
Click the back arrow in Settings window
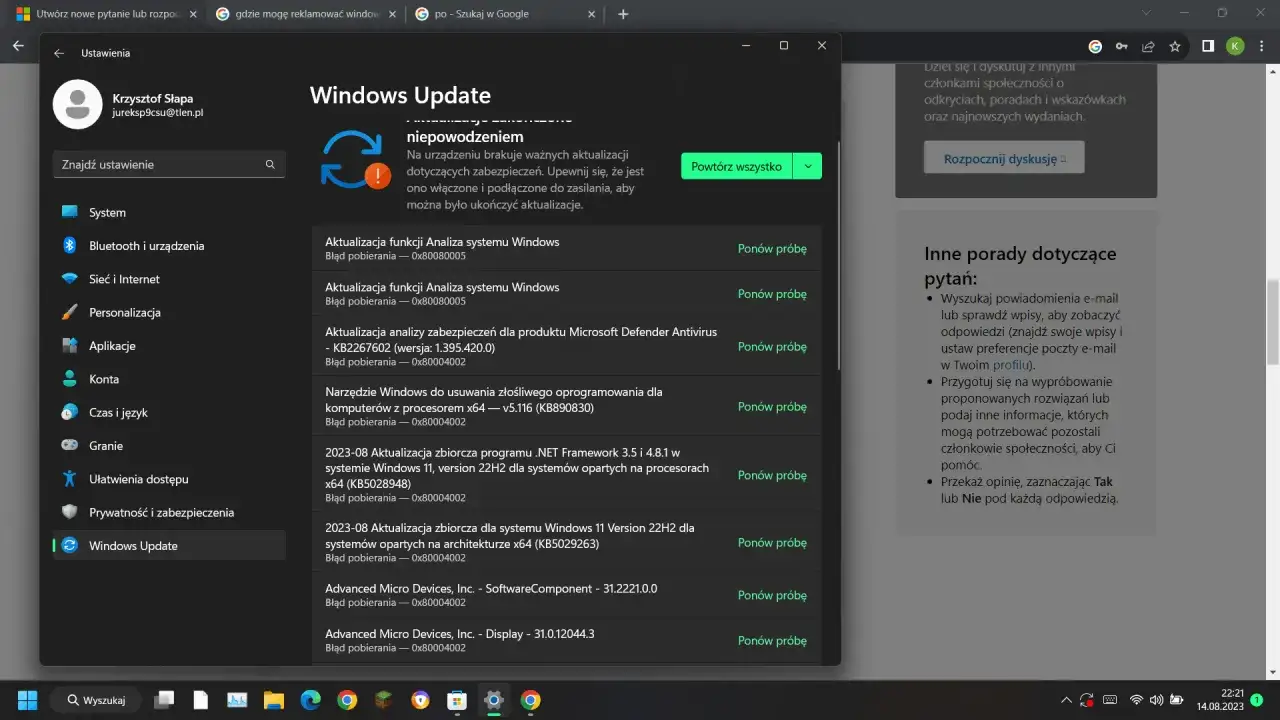[59, 53]
